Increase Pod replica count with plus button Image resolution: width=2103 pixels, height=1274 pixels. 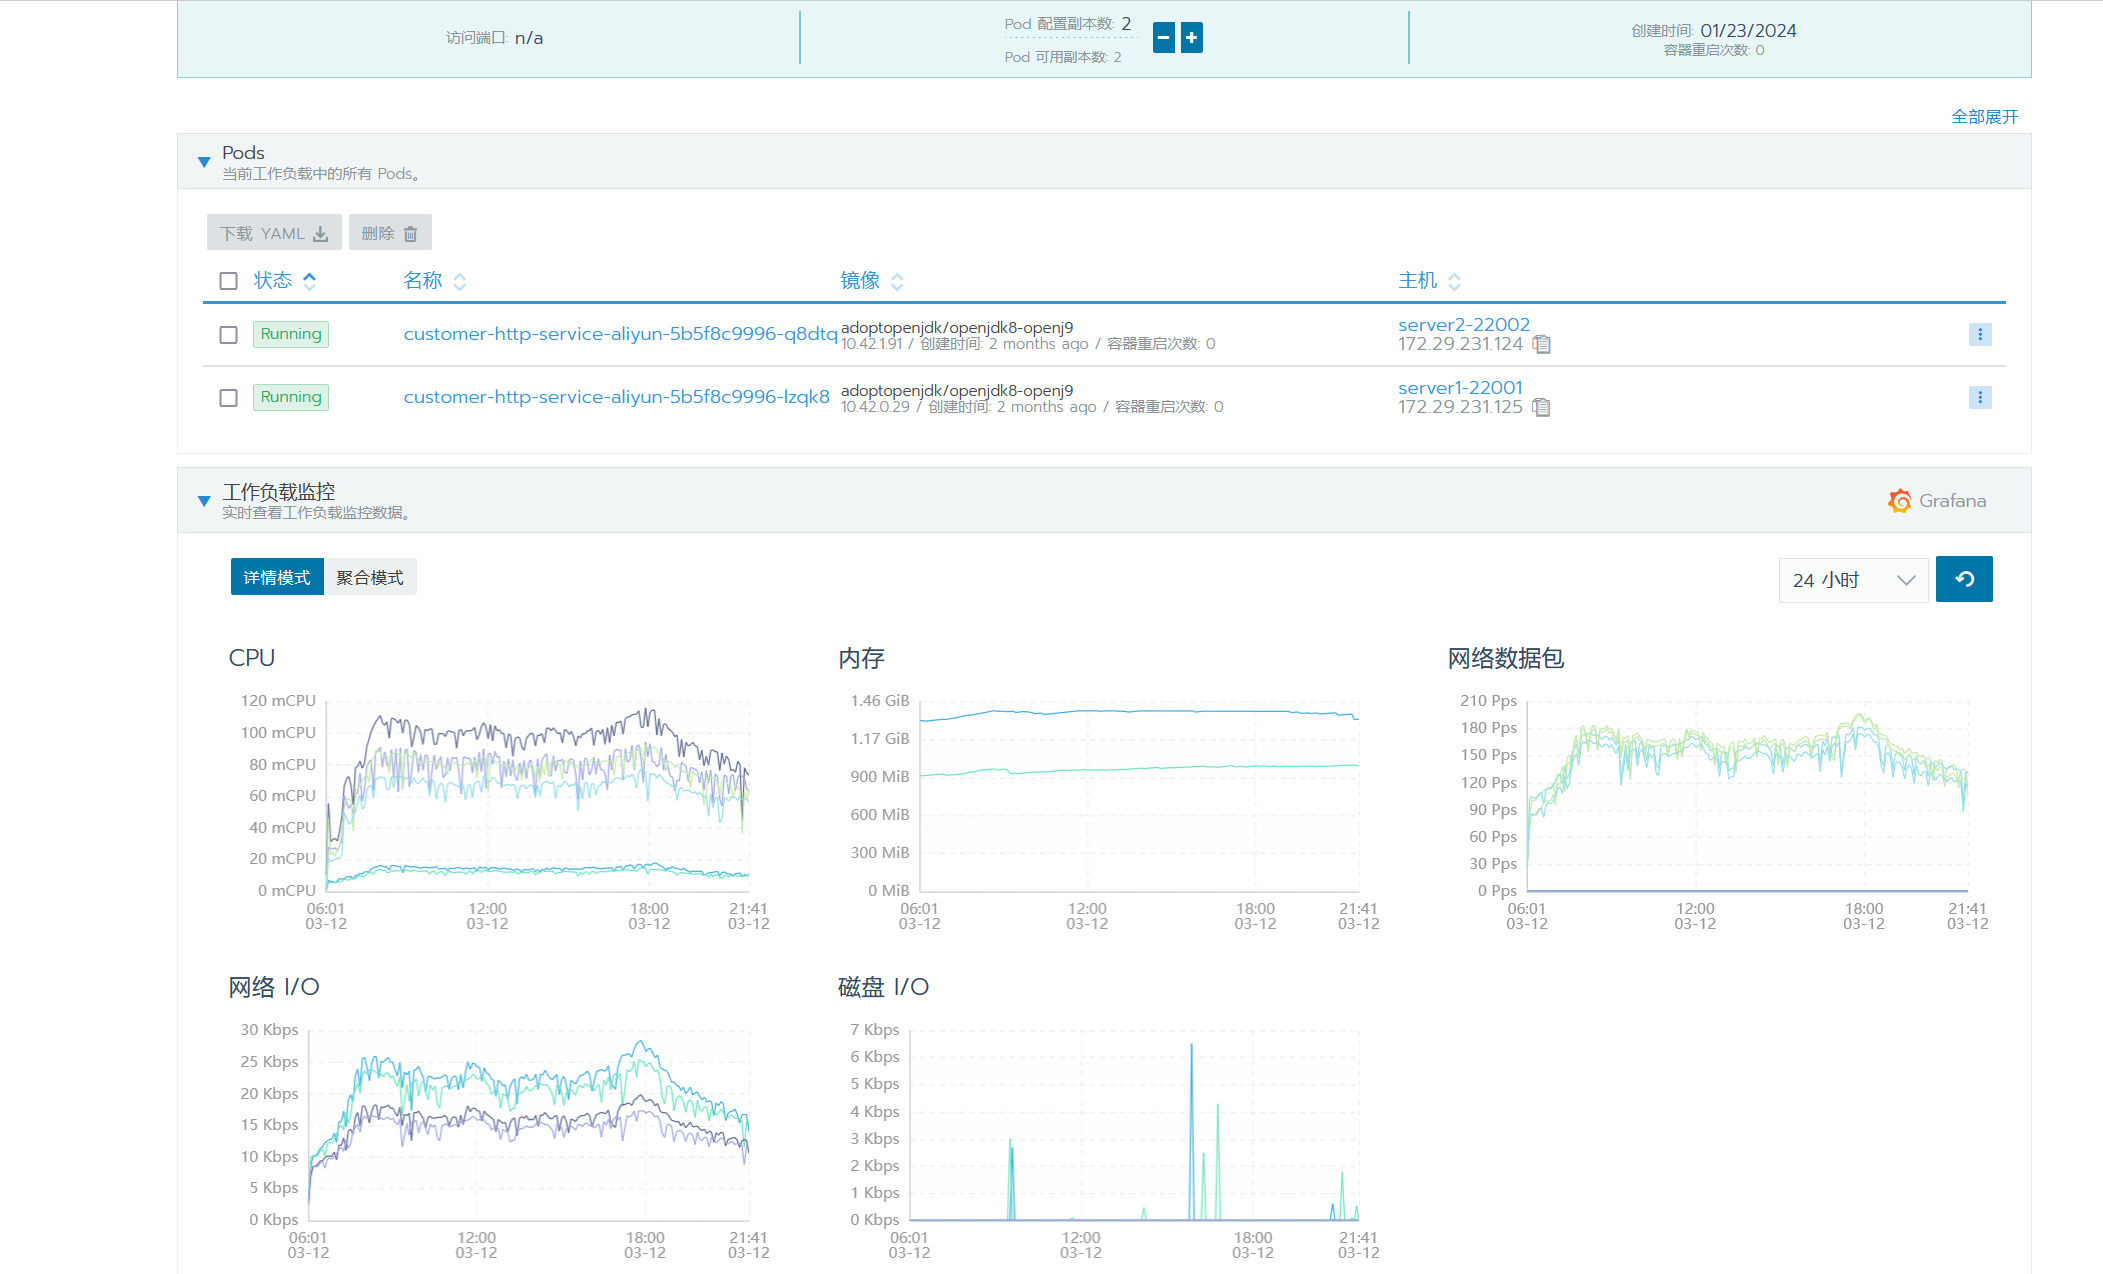(x=1192, y=38)
